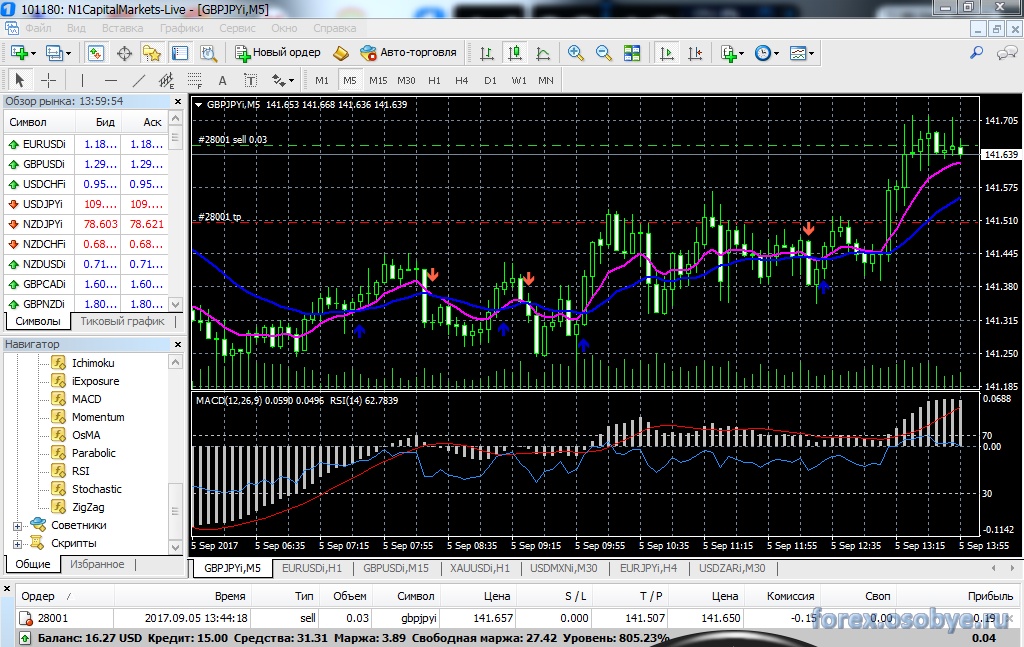Viewport: 1024px width, 647px height.
Task: Open the periodicity clock dropdown
Action: 767,53
